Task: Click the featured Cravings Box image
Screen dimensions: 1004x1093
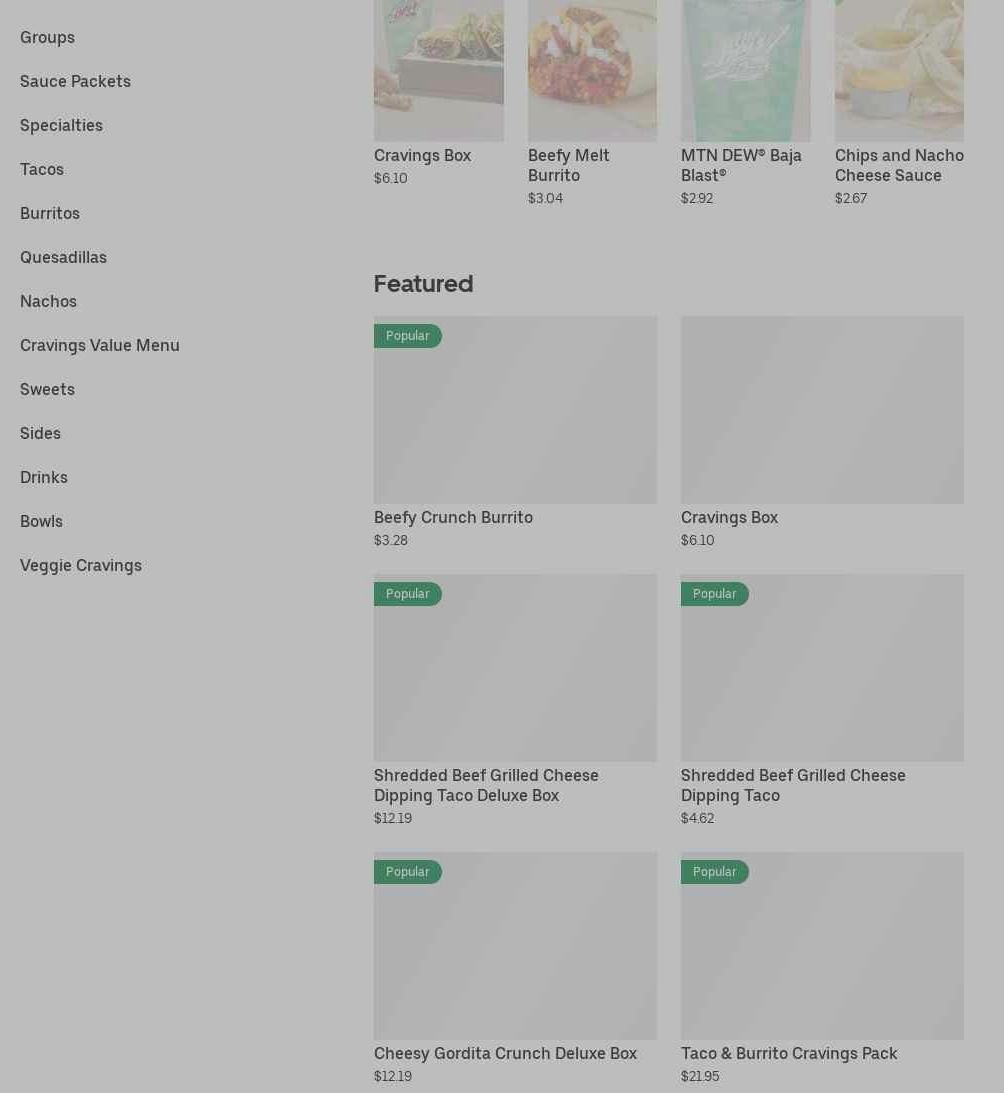Action: tap(823, 410)
